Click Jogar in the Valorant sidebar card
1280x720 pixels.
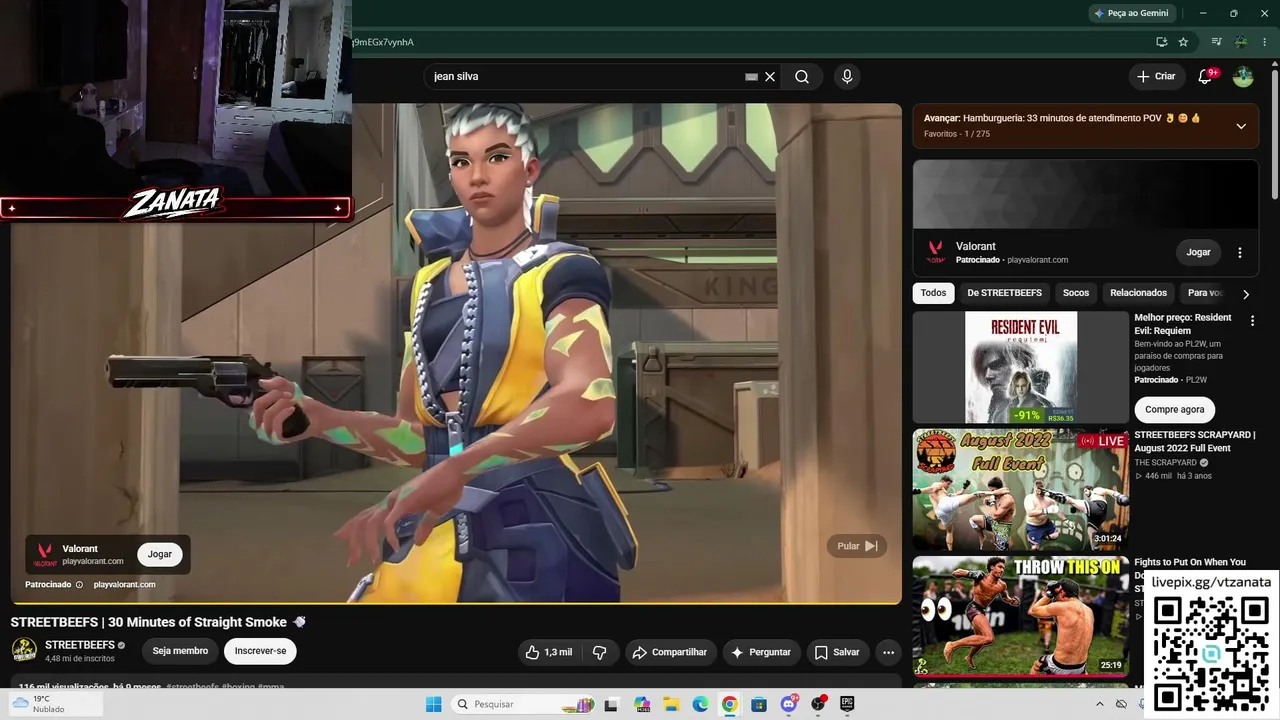pos(1198,252)
